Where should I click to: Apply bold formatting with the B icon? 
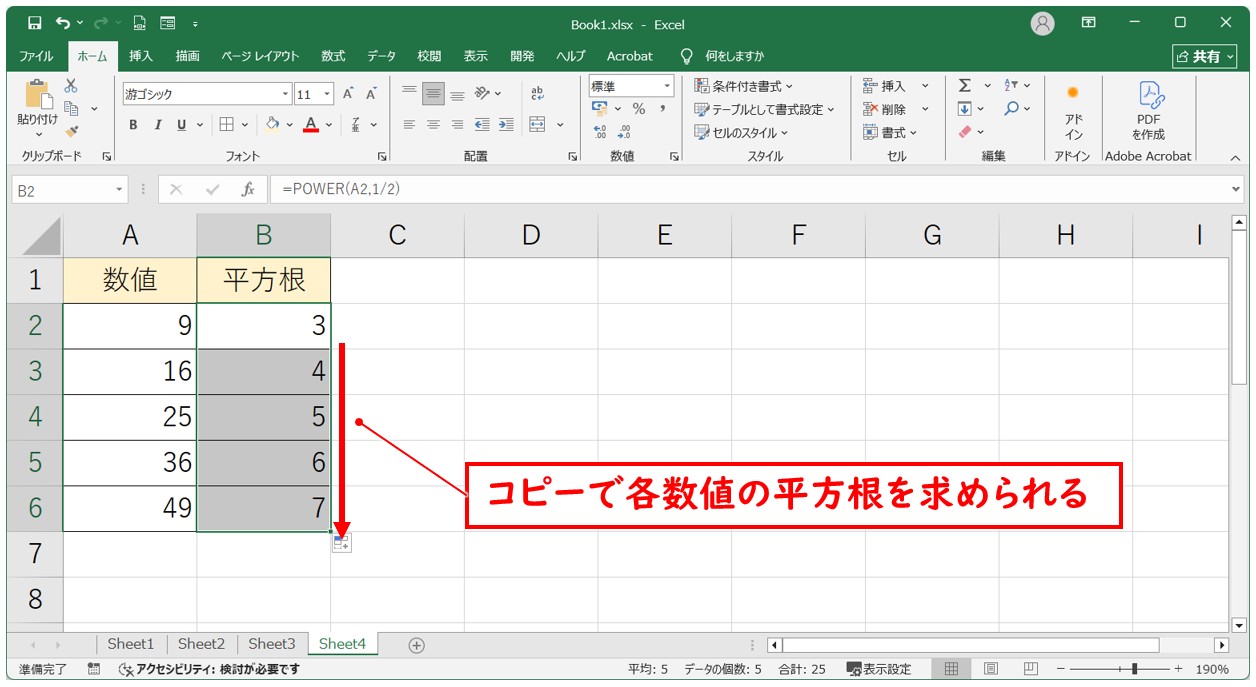[x=133, y=124]
